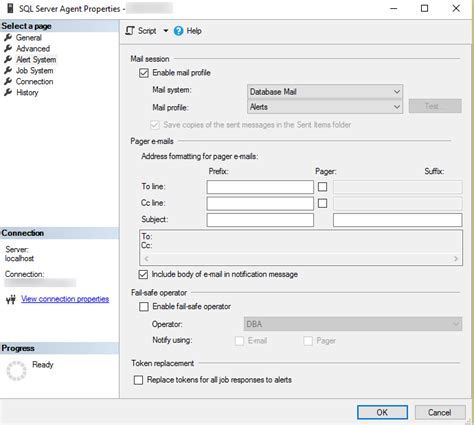
Task: Open the General page
Action: point(29,37)
